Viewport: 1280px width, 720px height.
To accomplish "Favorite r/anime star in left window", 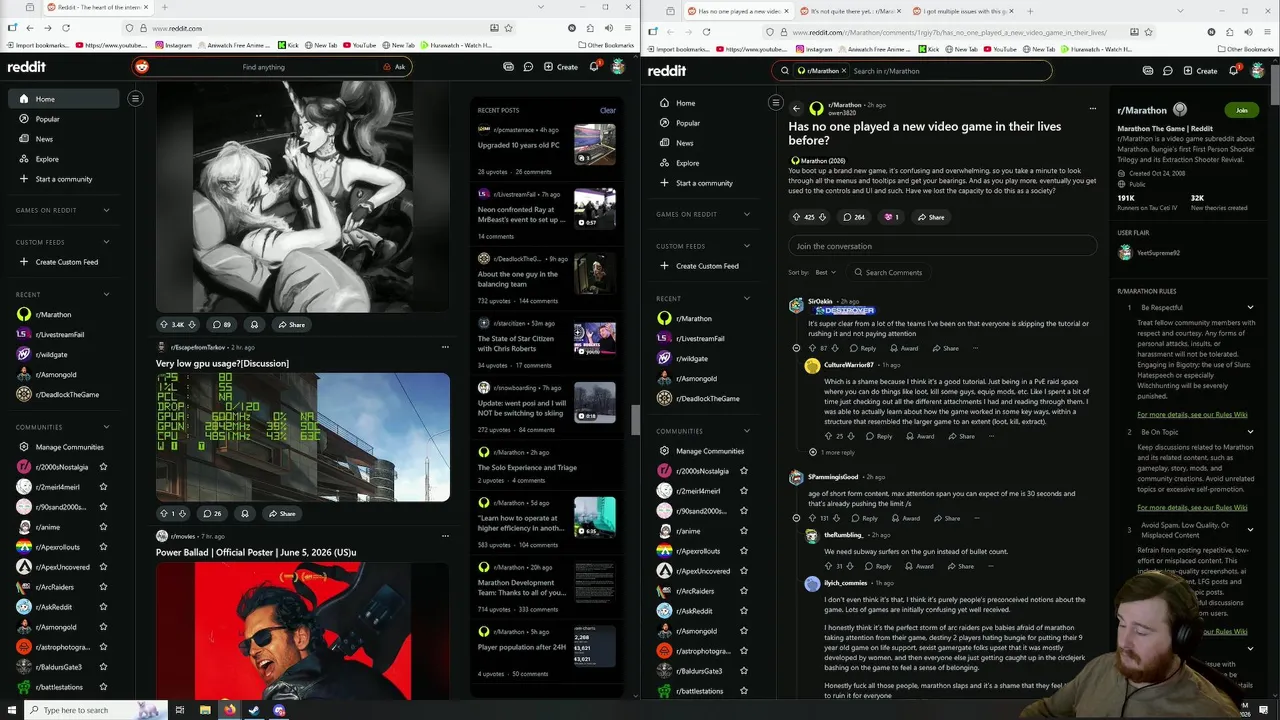I will click(103, 527).
